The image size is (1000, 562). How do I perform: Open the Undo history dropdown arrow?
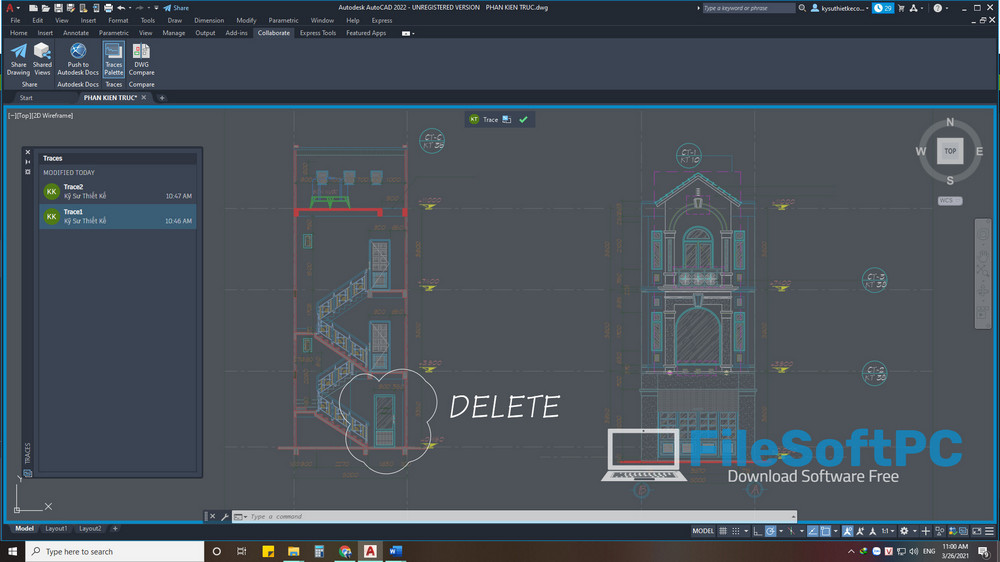(129, 8)
